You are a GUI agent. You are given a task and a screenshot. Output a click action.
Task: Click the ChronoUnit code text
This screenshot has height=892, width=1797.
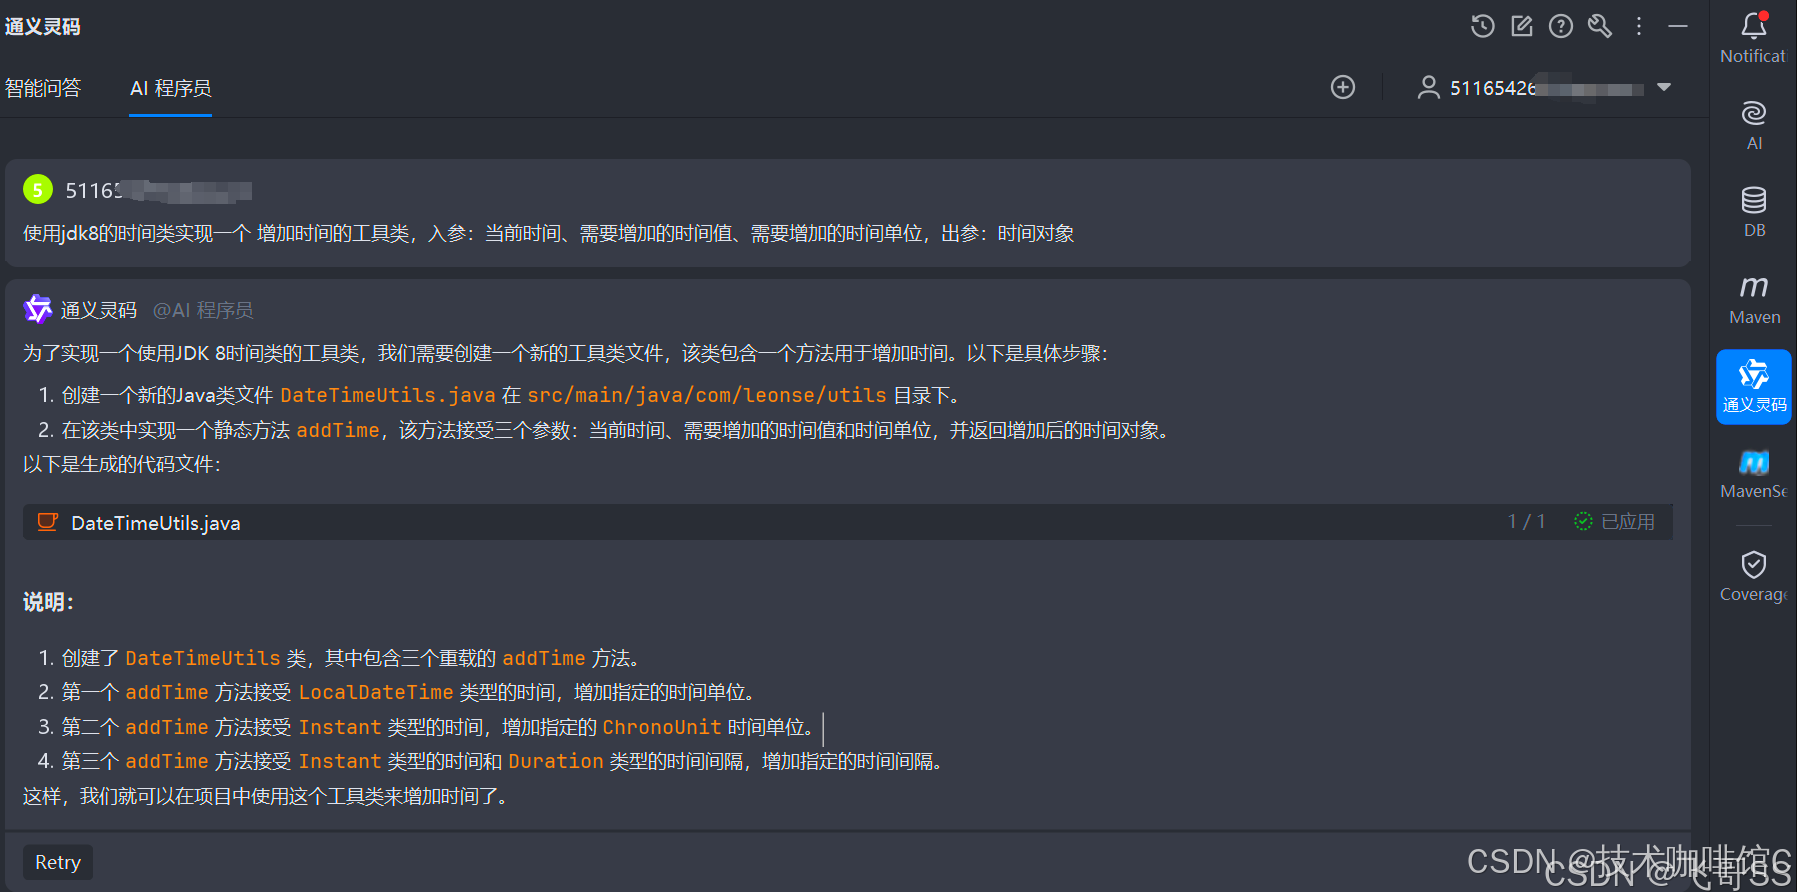tap(662, 727)
